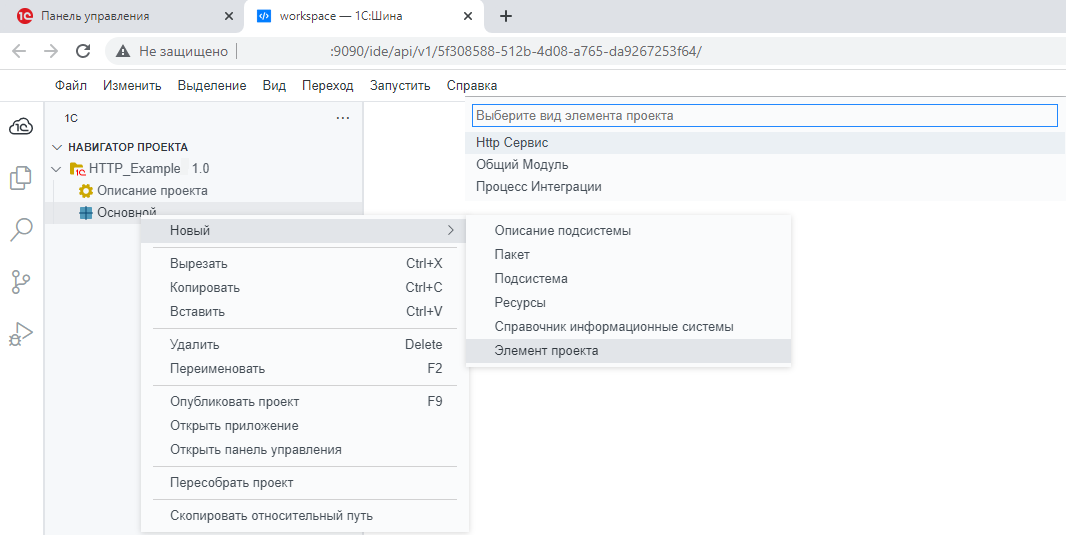Image resolution: width=1066 pixels, height=535 pixels.
Task: Collapse the HTTP_Example project tree node
Action: coord(57,168)
